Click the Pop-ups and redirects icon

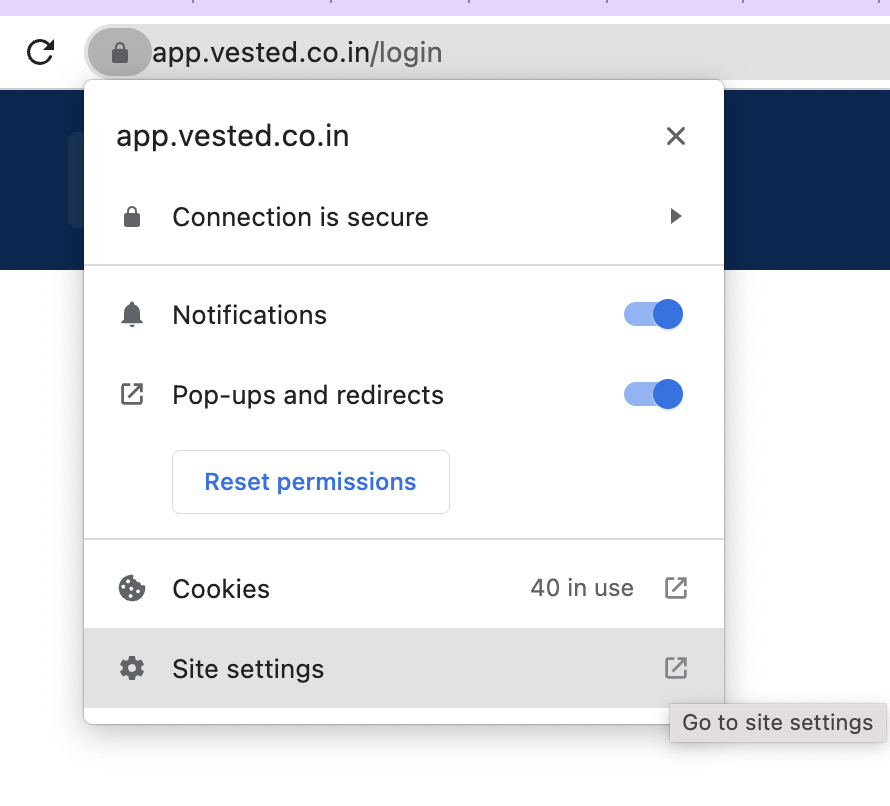pos(131,394)
